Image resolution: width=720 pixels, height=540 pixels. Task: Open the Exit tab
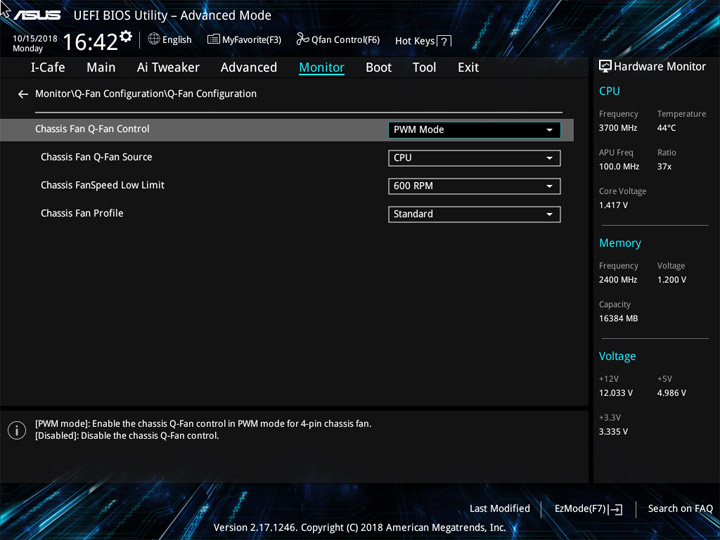click(x=468, y=68)
